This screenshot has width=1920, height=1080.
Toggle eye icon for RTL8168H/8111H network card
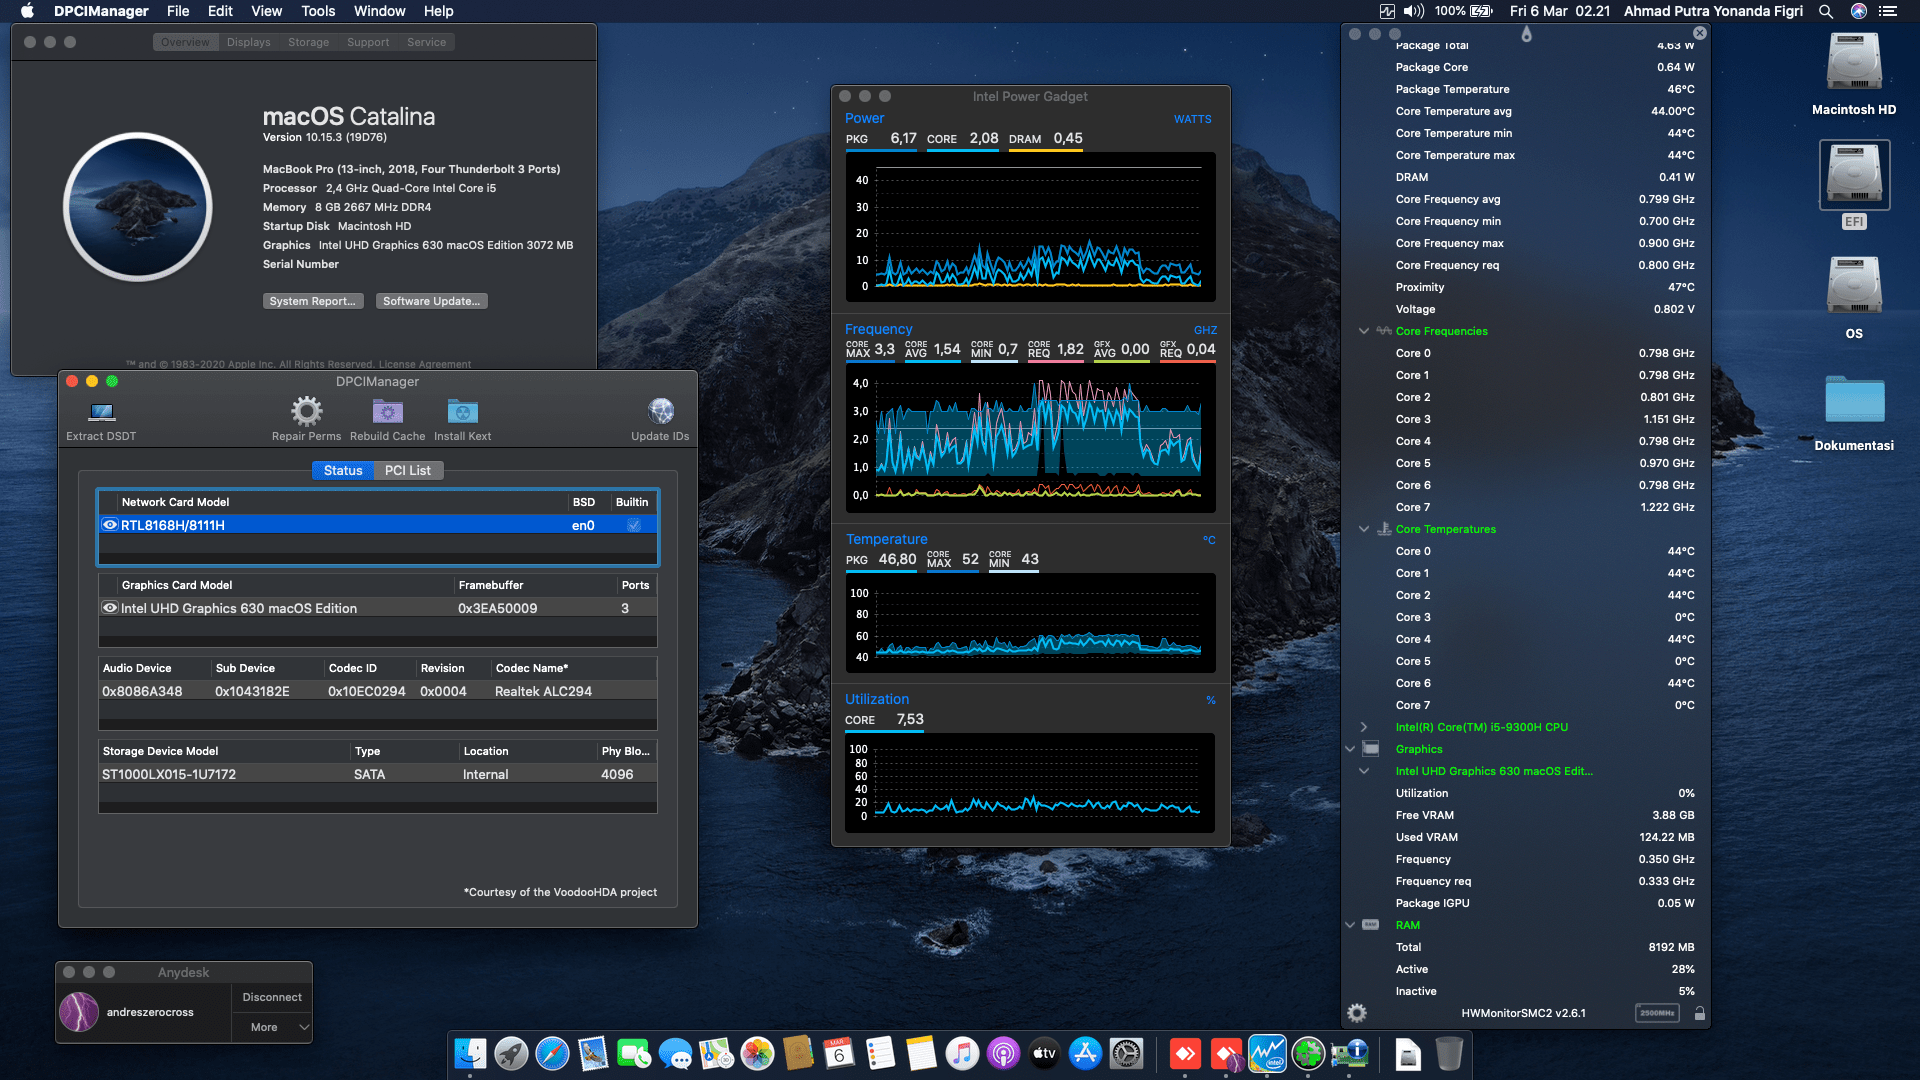[x=110, y=525]
